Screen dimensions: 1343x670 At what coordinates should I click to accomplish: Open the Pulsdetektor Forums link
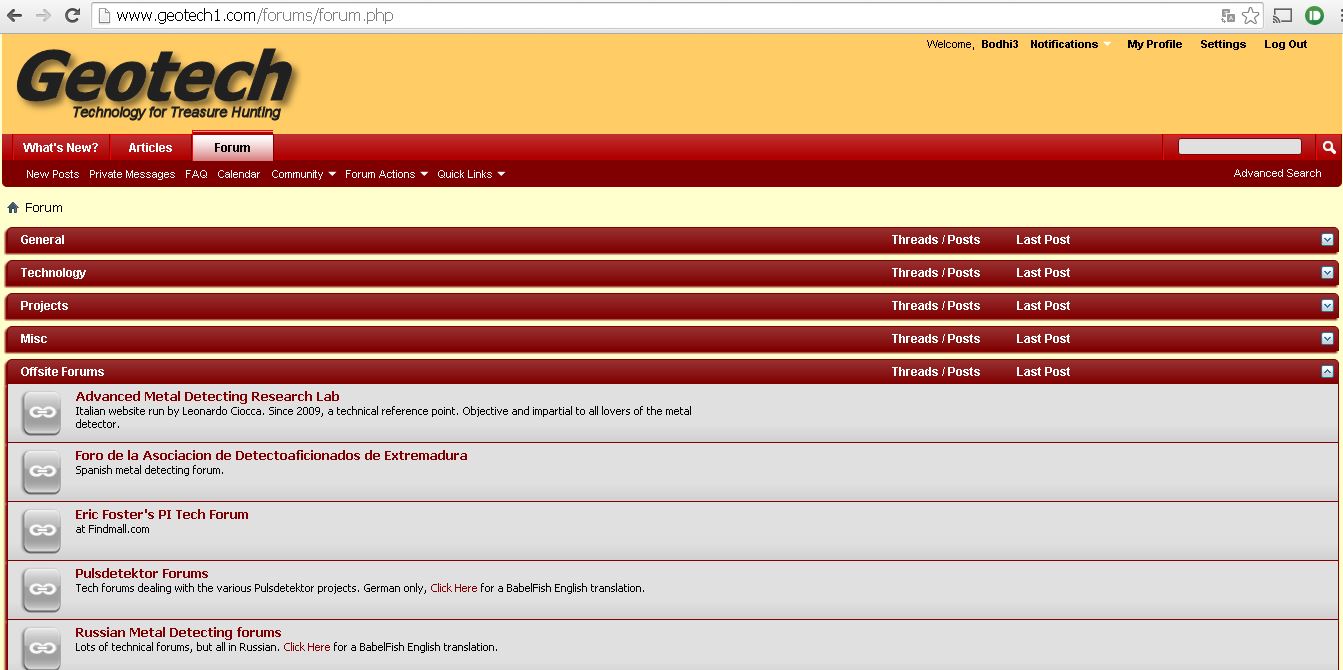142,574
